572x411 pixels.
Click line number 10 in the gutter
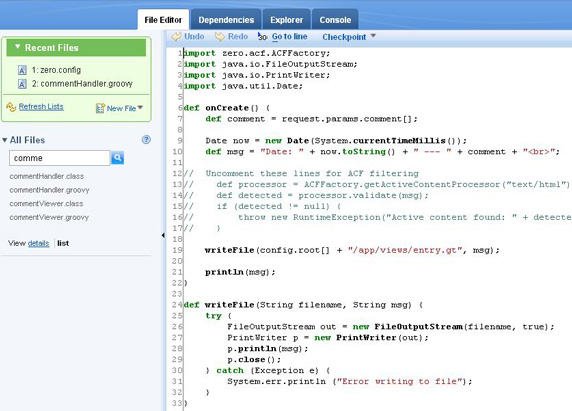point(177,152)
